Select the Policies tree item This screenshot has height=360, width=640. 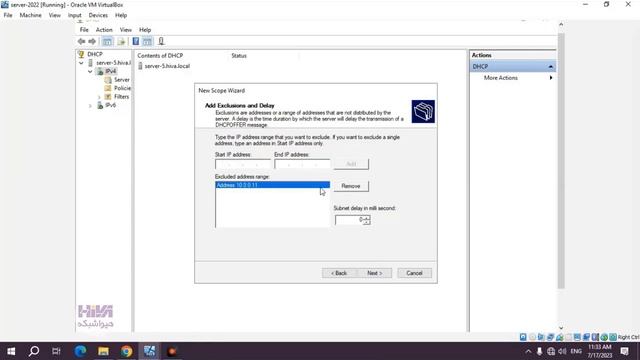122,88
